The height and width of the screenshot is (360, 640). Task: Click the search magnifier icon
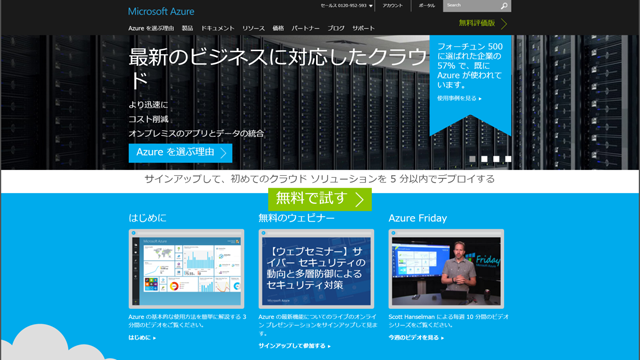(504, 6)
